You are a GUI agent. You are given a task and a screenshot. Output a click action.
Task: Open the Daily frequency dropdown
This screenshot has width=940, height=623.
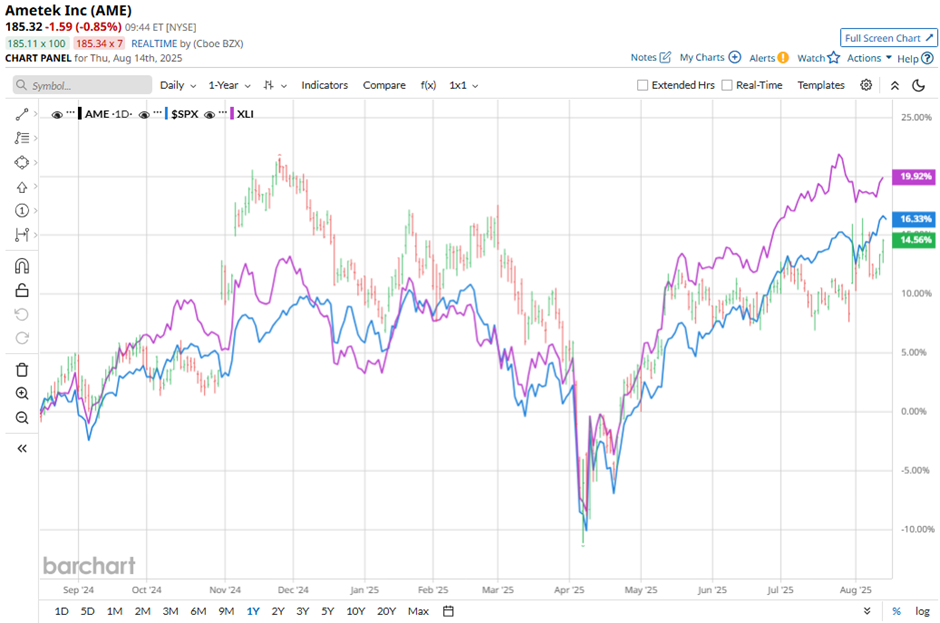[x=177, y=85]
